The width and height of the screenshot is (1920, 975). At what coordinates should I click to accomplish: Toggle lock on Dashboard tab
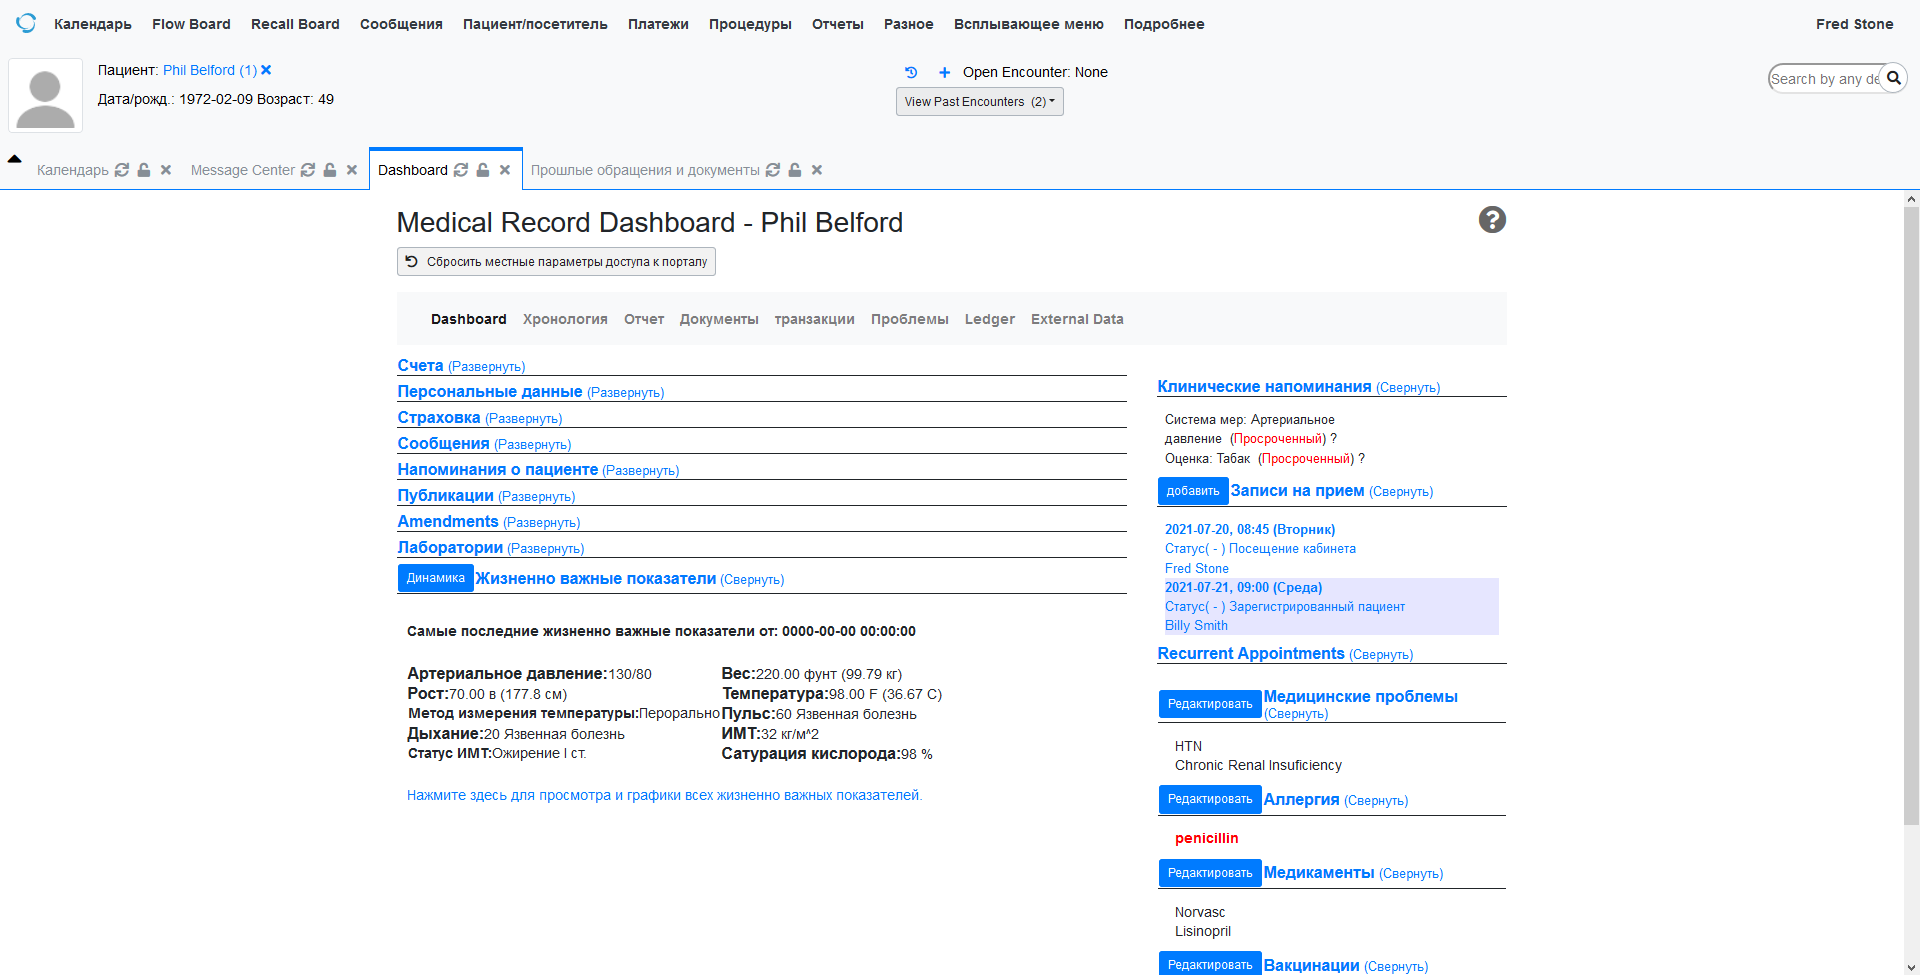(x=483, y=170)
